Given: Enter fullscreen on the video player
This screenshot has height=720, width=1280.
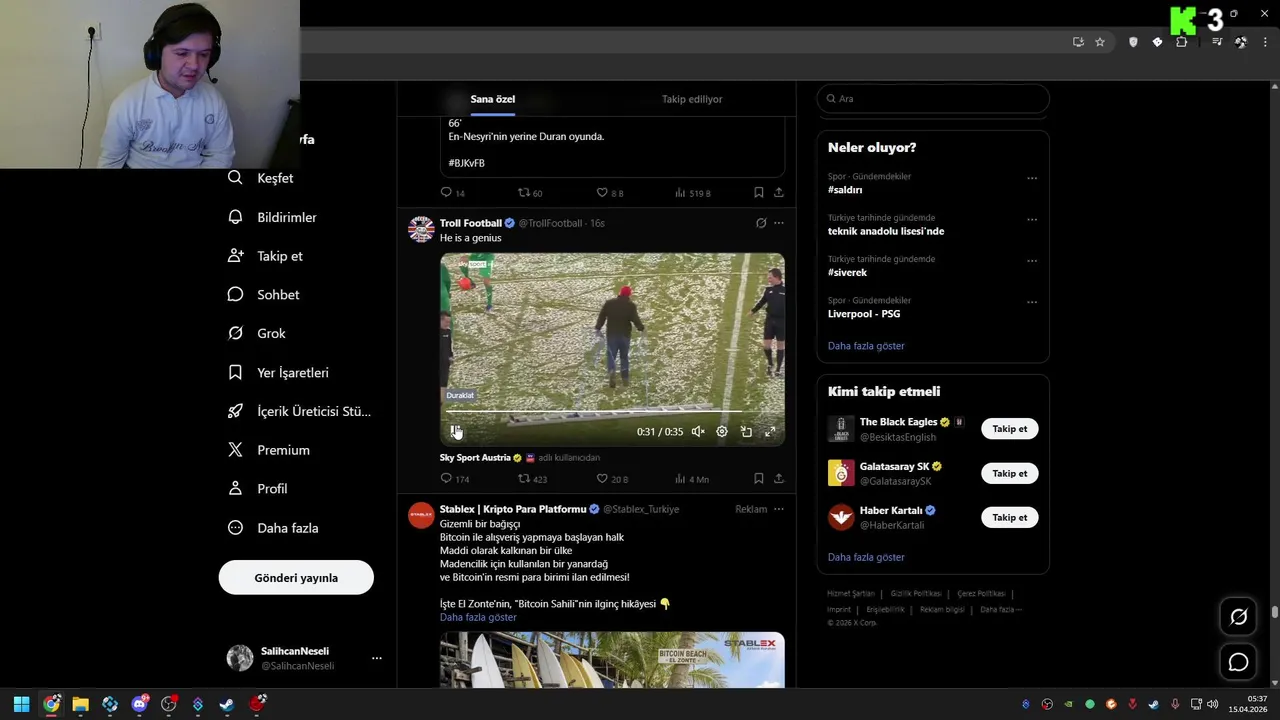Looking at the screenshot, I should 770,431.
